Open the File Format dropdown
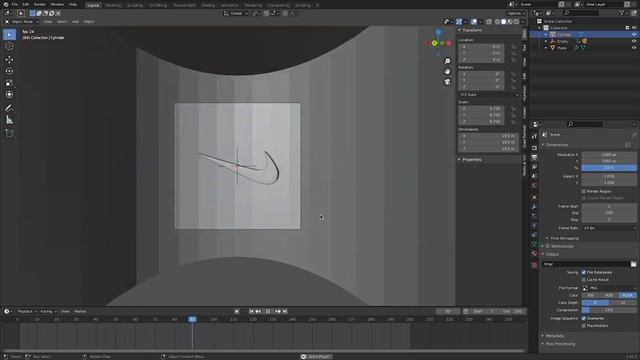640x360 pixels. (609, 288)
